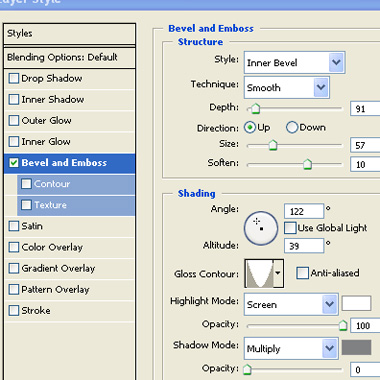Click the Angle value field
Viewport: 380px width, 380px height.
tap(304, 211)
